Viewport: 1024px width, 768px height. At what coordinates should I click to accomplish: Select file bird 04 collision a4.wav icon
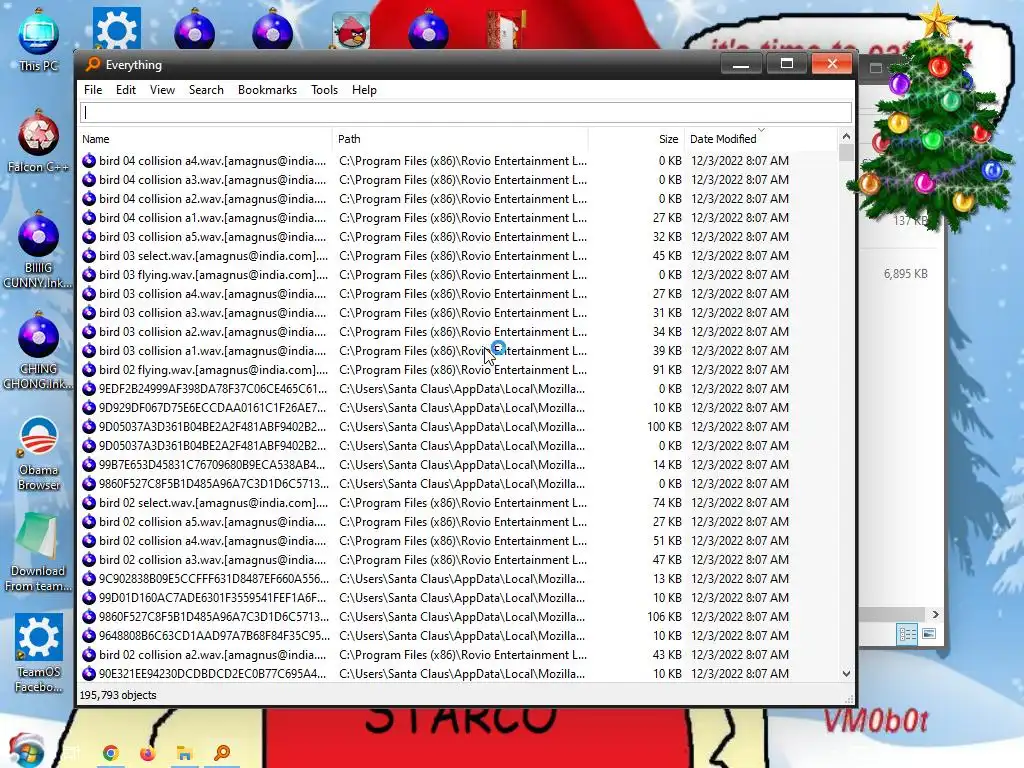coord(89,161)
